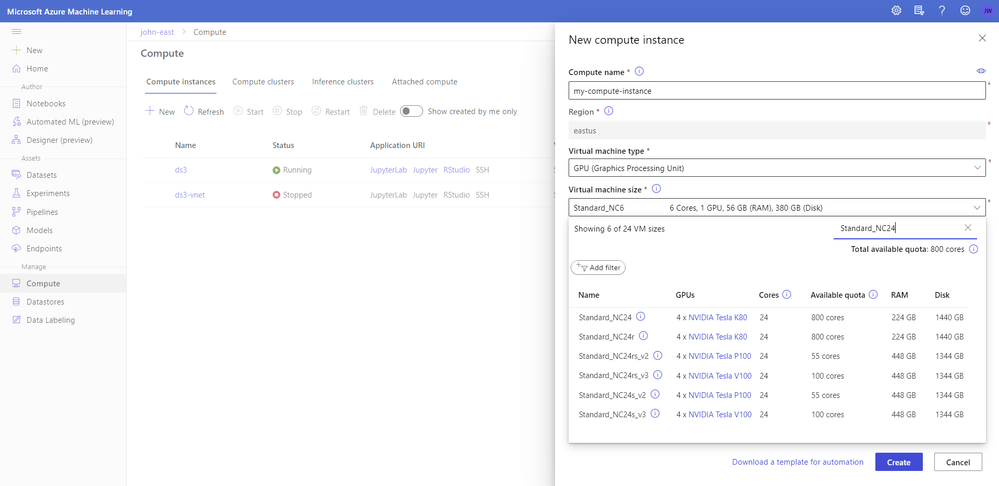Screen dimensions: 999x486
Task: Click the Status column header
Action: coord(283,145)
